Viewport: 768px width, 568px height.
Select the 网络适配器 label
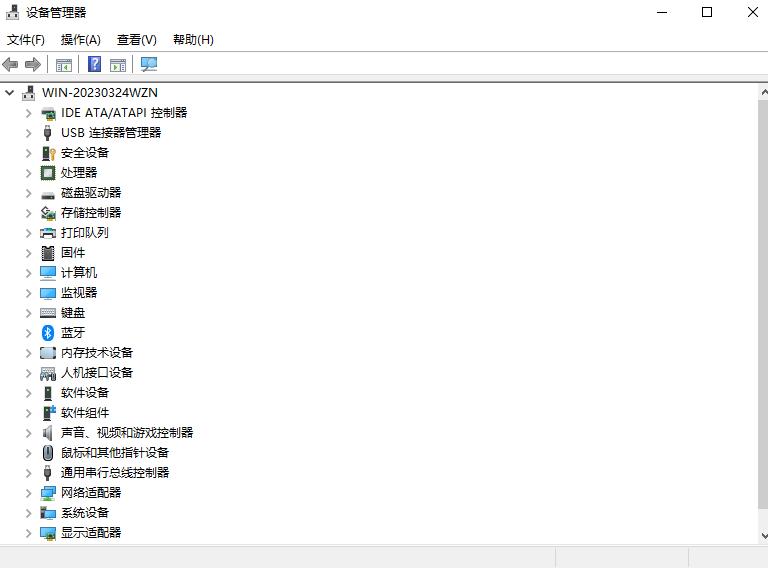pos(91,493)
